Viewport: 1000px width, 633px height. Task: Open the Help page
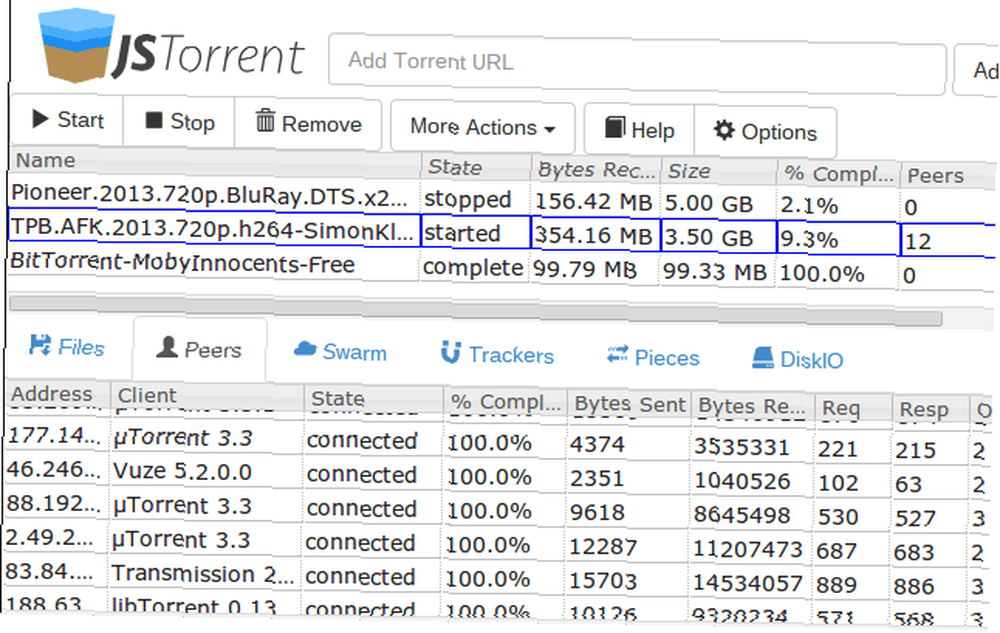coord(639,130)
